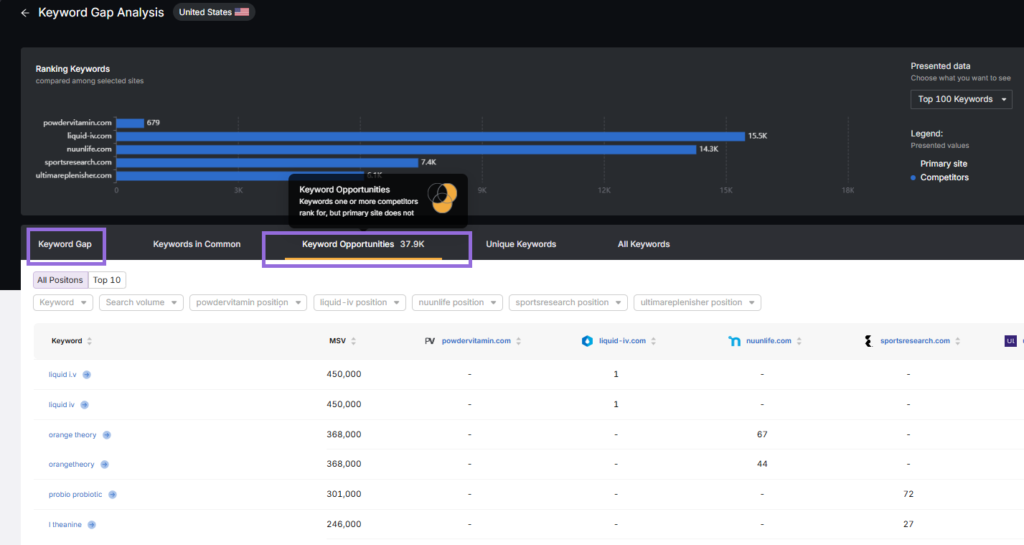This screenshot has width=1024, height=545.
Task: Open the liquid i.v keyword link
Action: [x=63, y=375]
